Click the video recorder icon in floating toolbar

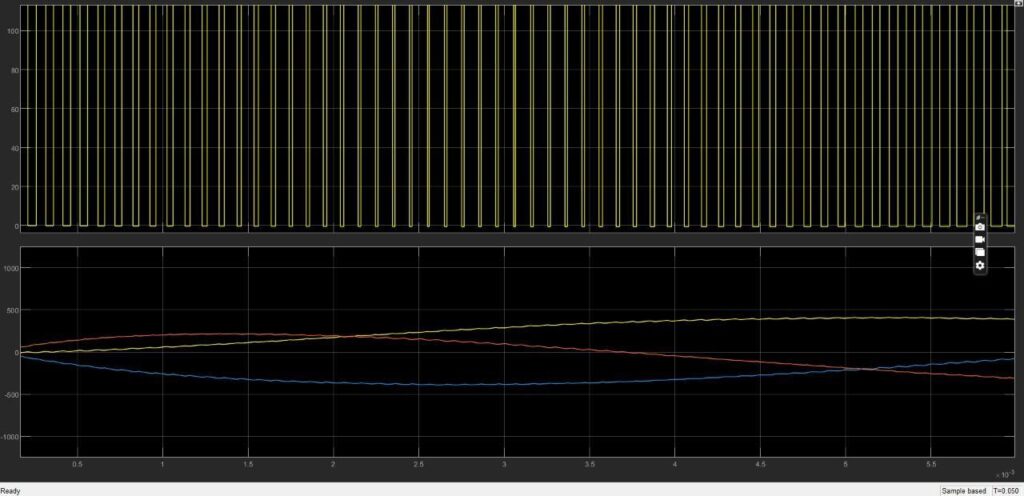point(980,240)
